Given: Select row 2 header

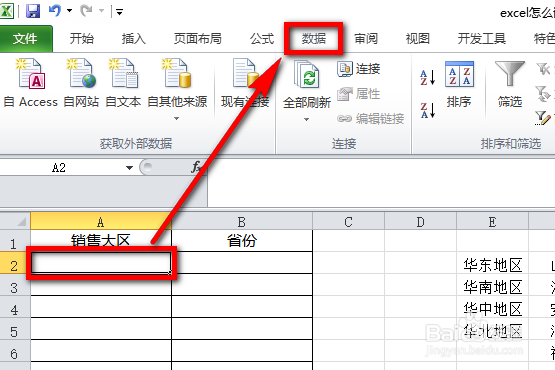Looking at the screenshot, I should tap(15, 263).
